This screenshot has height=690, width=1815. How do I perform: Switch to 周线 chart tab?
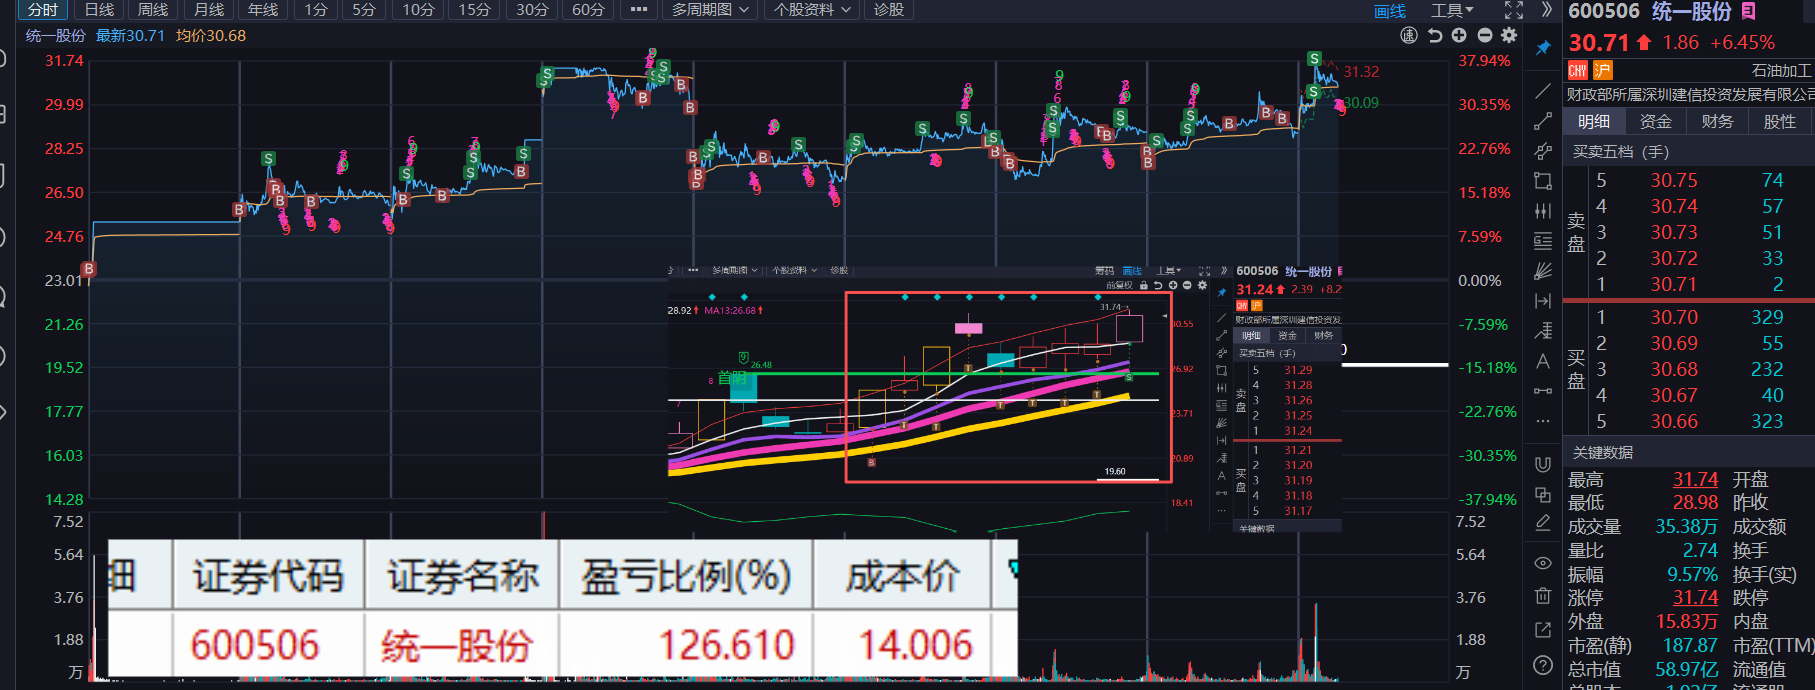pos(153,10)
